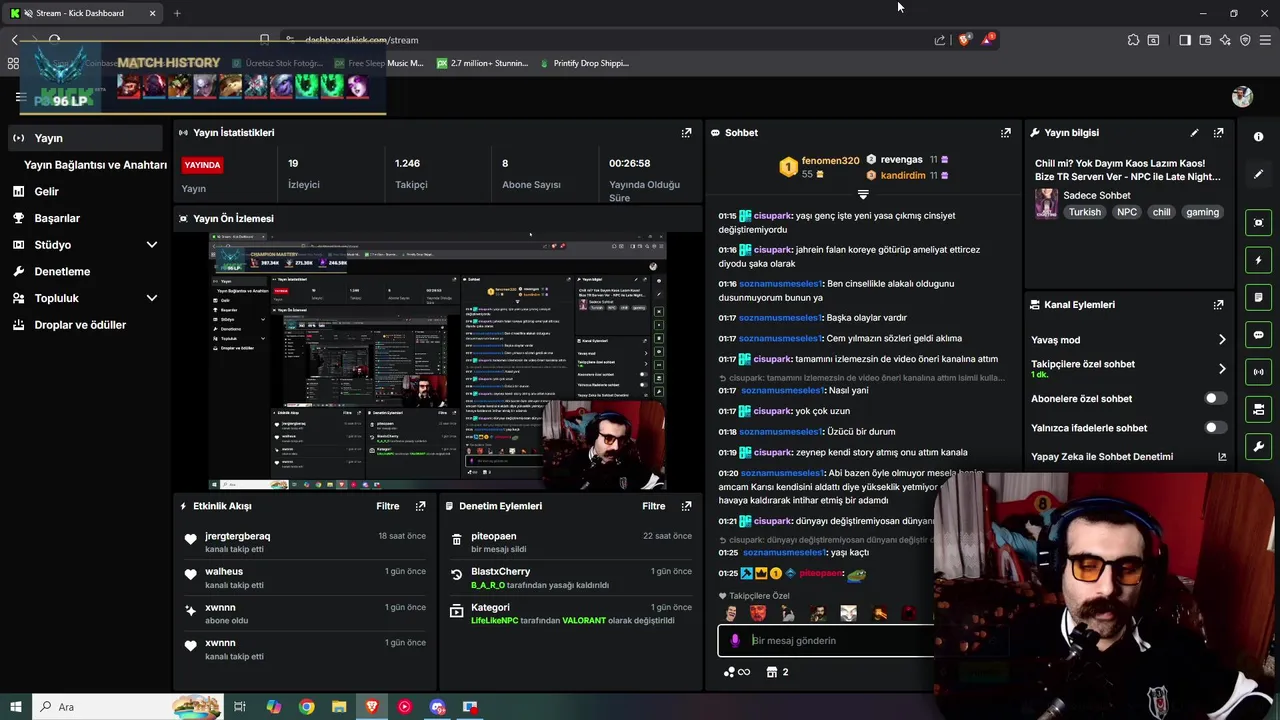The image size is (1280, 720).
Task: Edit stream info with pencil in Yayın bilgisi header
Action: coord(1194,132)
